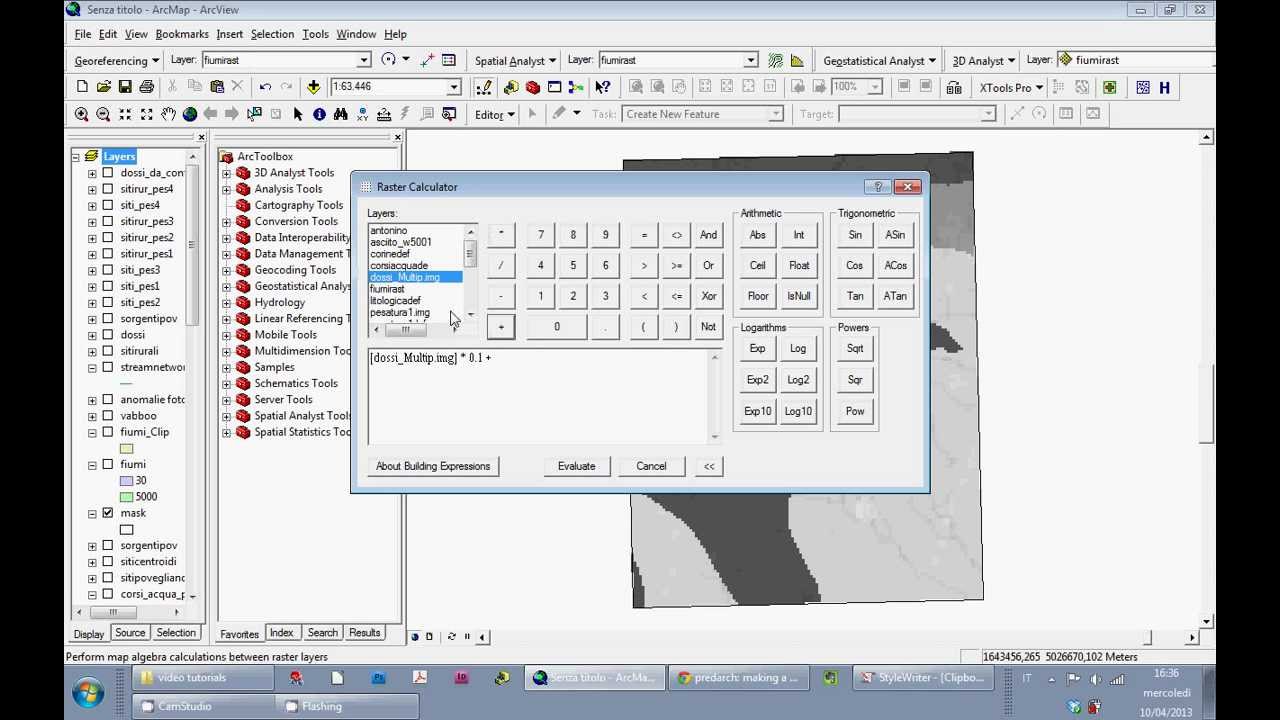Open CamStudio from the taskbar
Viewport: 1280px width, 720px height.
coord(200,706)
